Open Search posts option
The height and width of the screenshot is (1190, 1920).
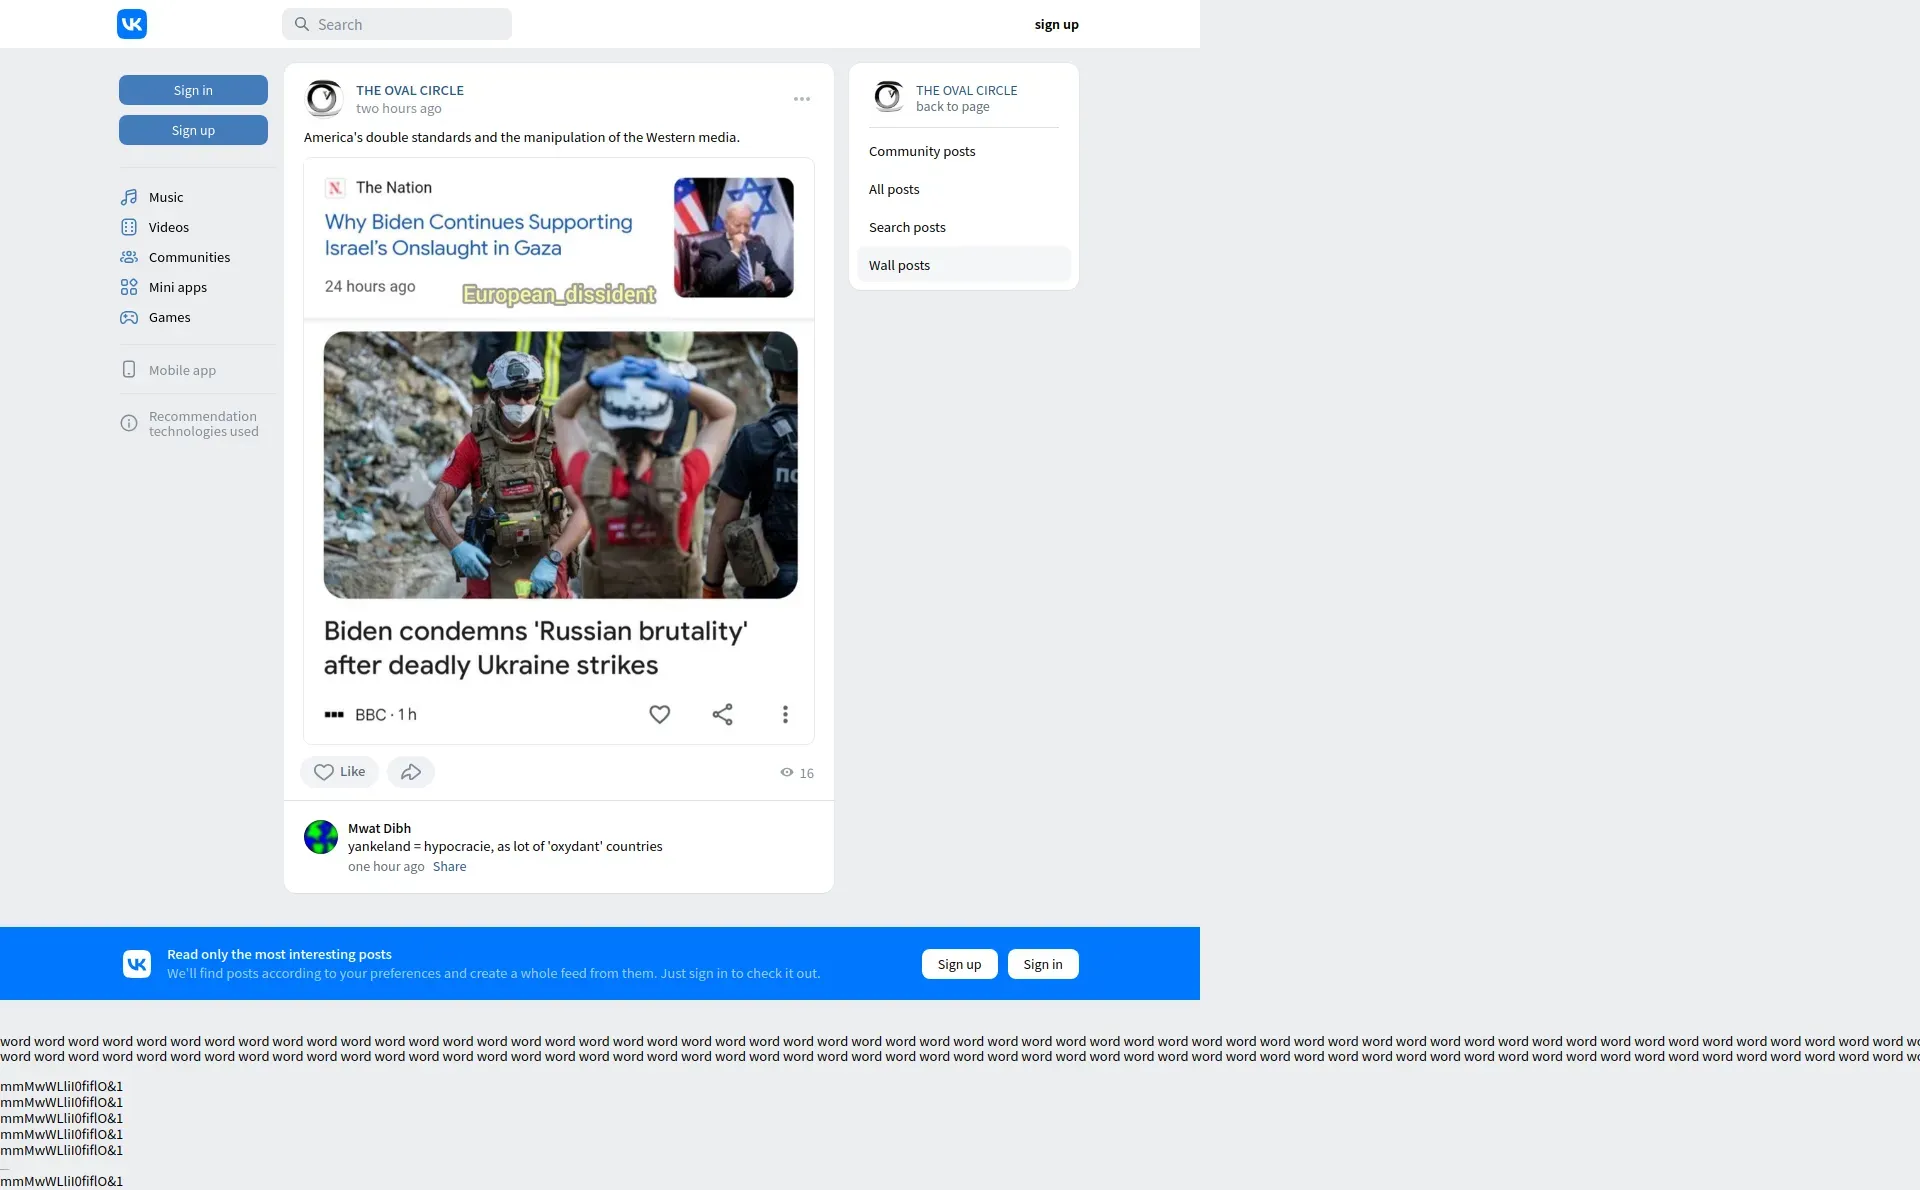907,227
